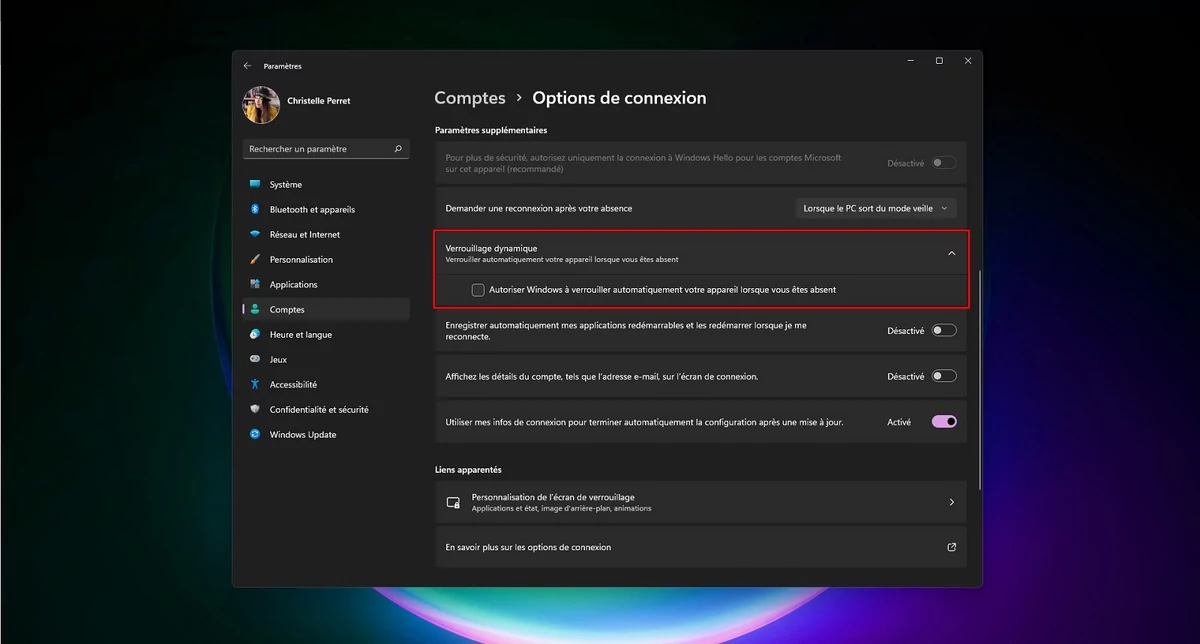
Task: Click the Rechercher un paramètre search field
Action: (326, 149)
